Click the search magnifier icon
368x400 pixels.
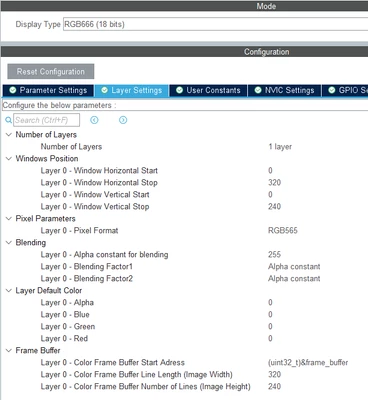[x=8, y=120]
